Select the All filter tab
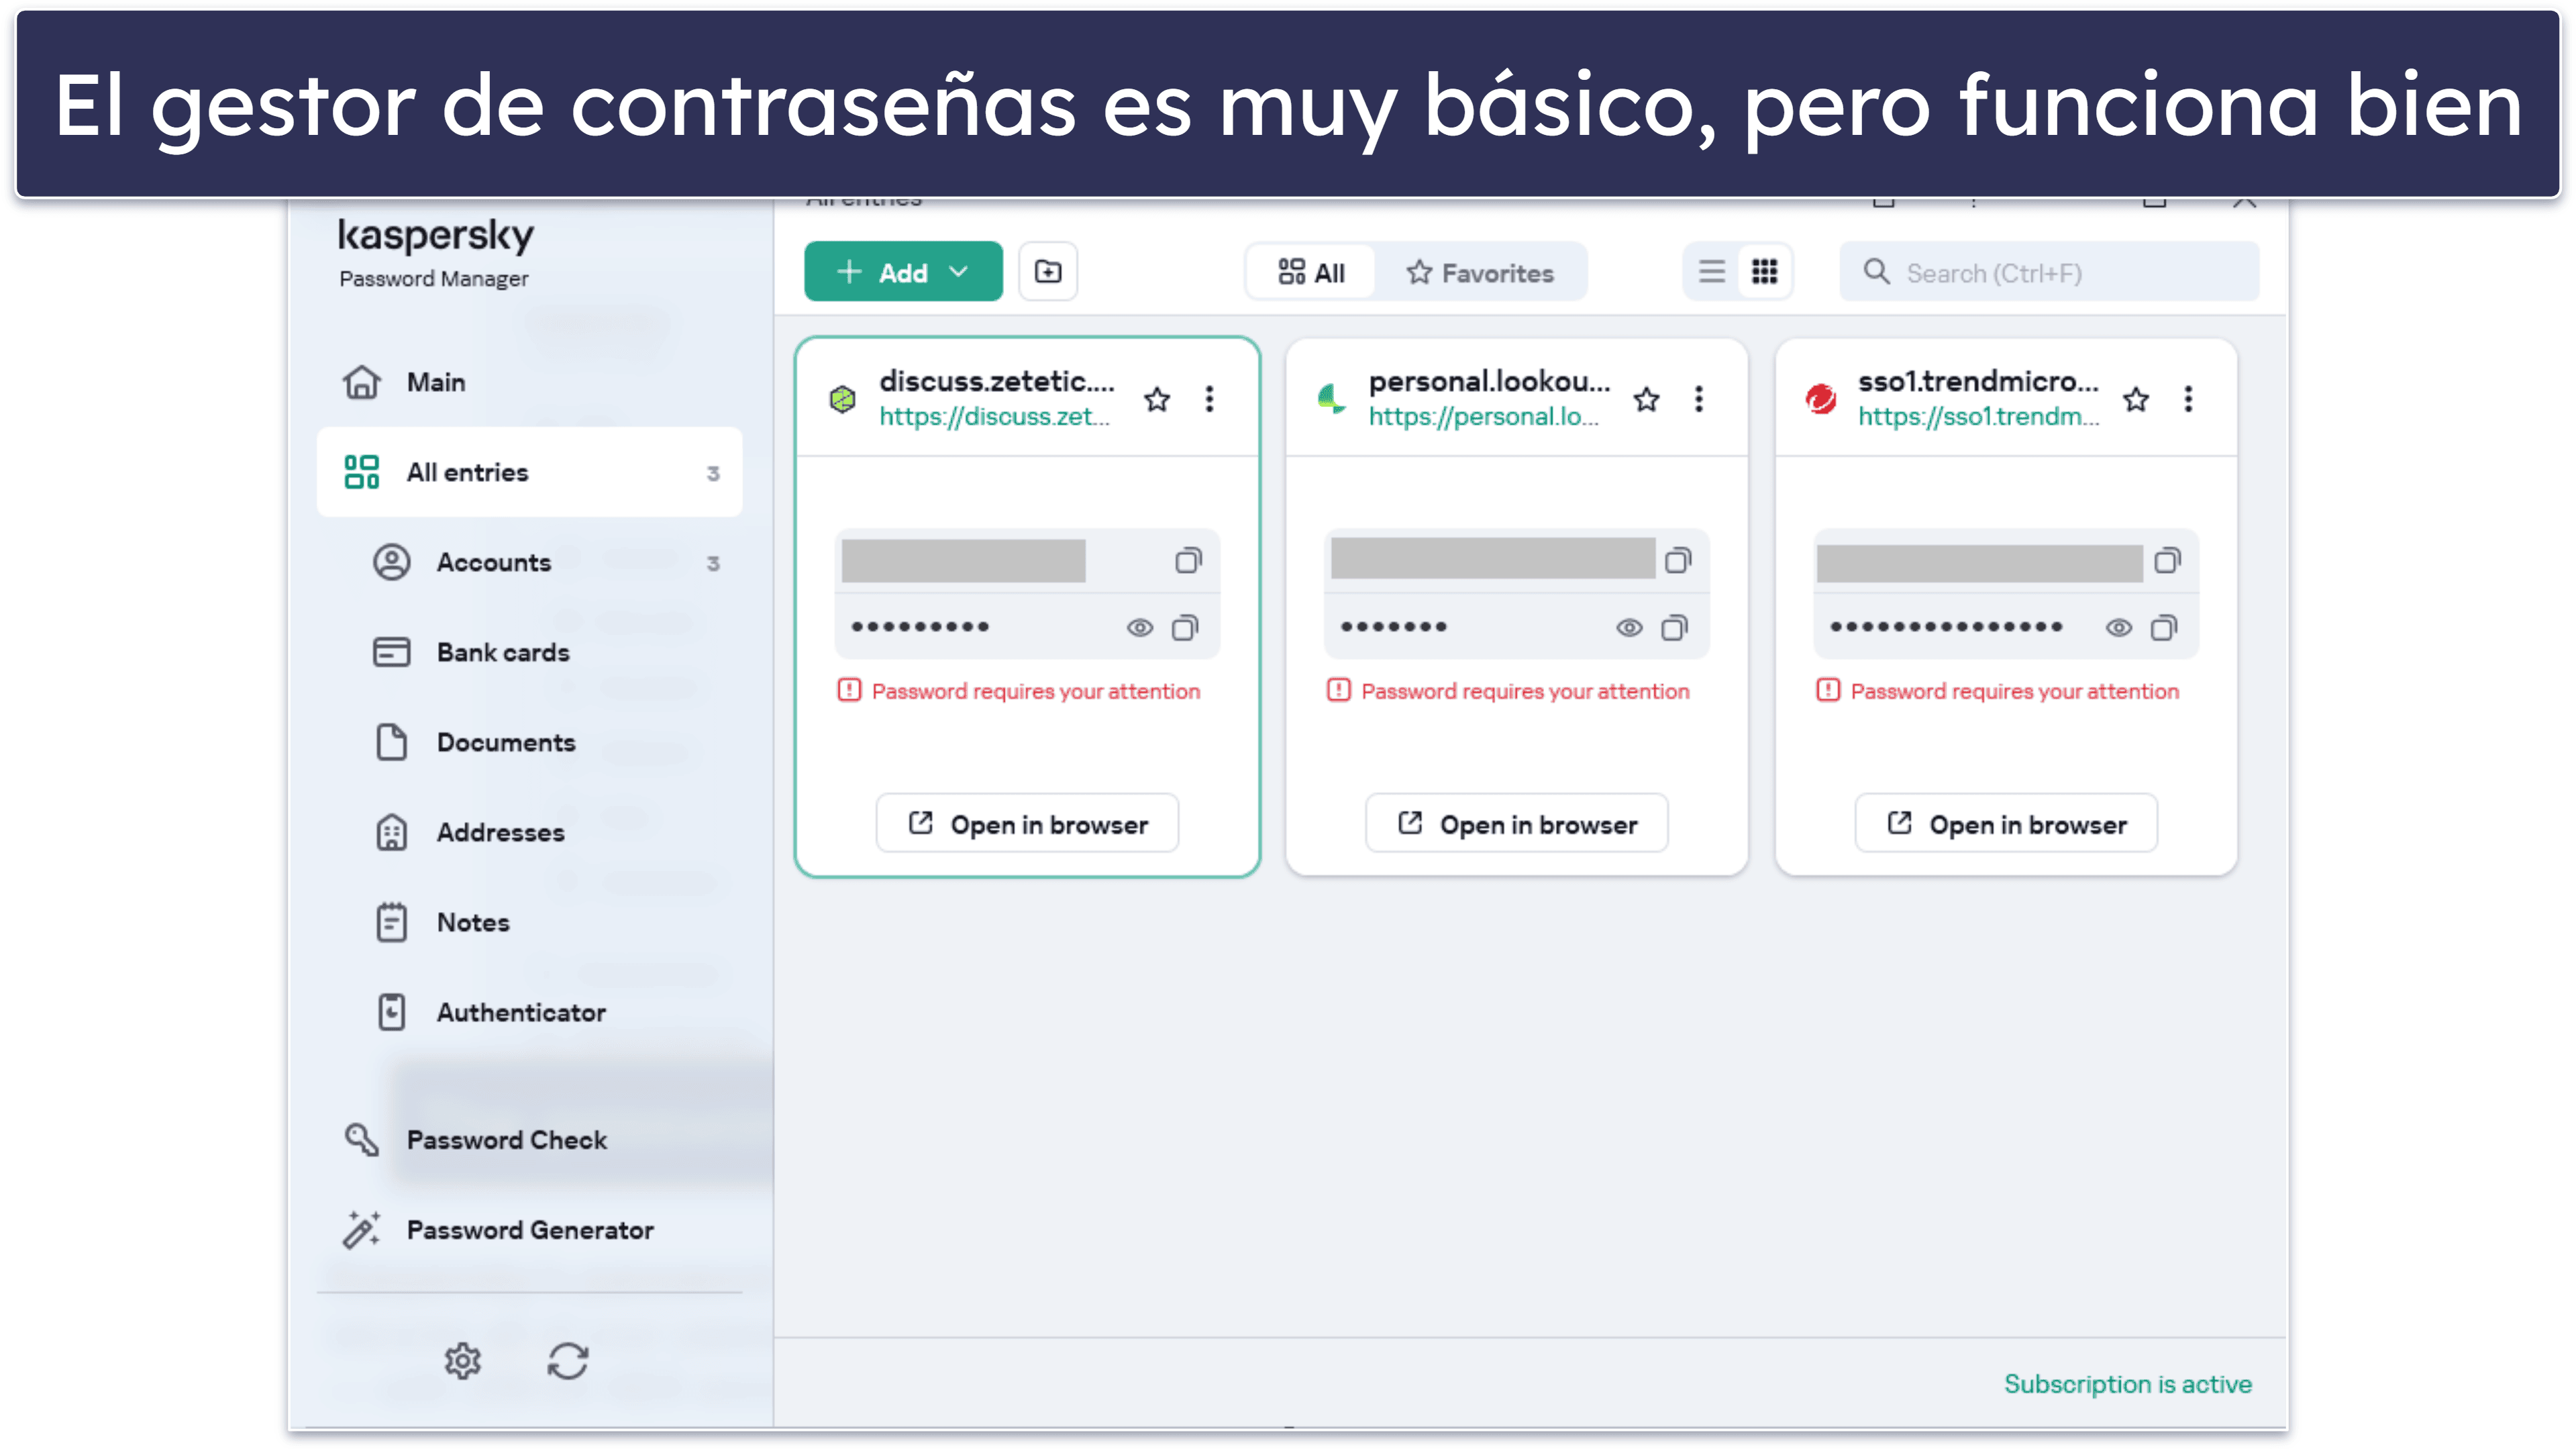2576x1449 pixels. tap(1311, 272)
